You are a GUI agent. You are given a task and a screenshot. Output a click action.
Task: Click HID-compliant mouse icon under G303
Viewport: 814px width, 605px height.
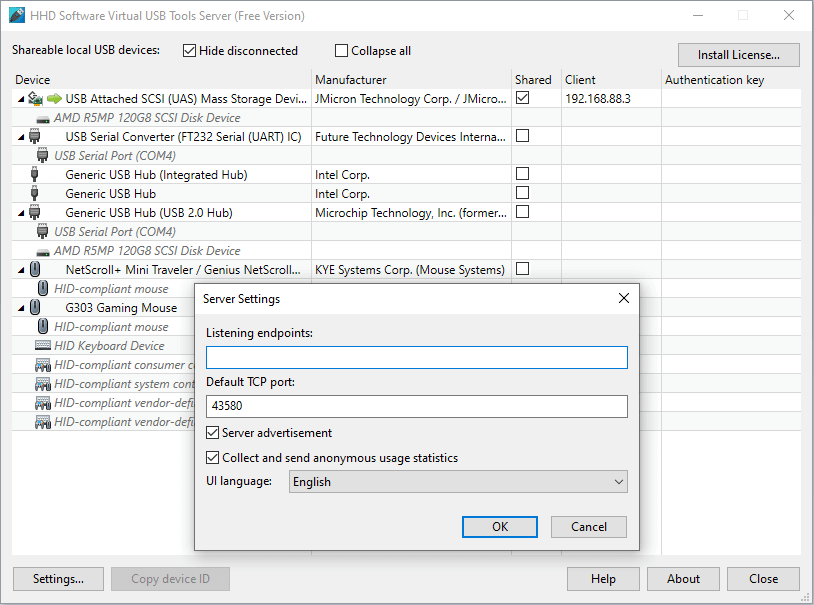coord(43,327)
